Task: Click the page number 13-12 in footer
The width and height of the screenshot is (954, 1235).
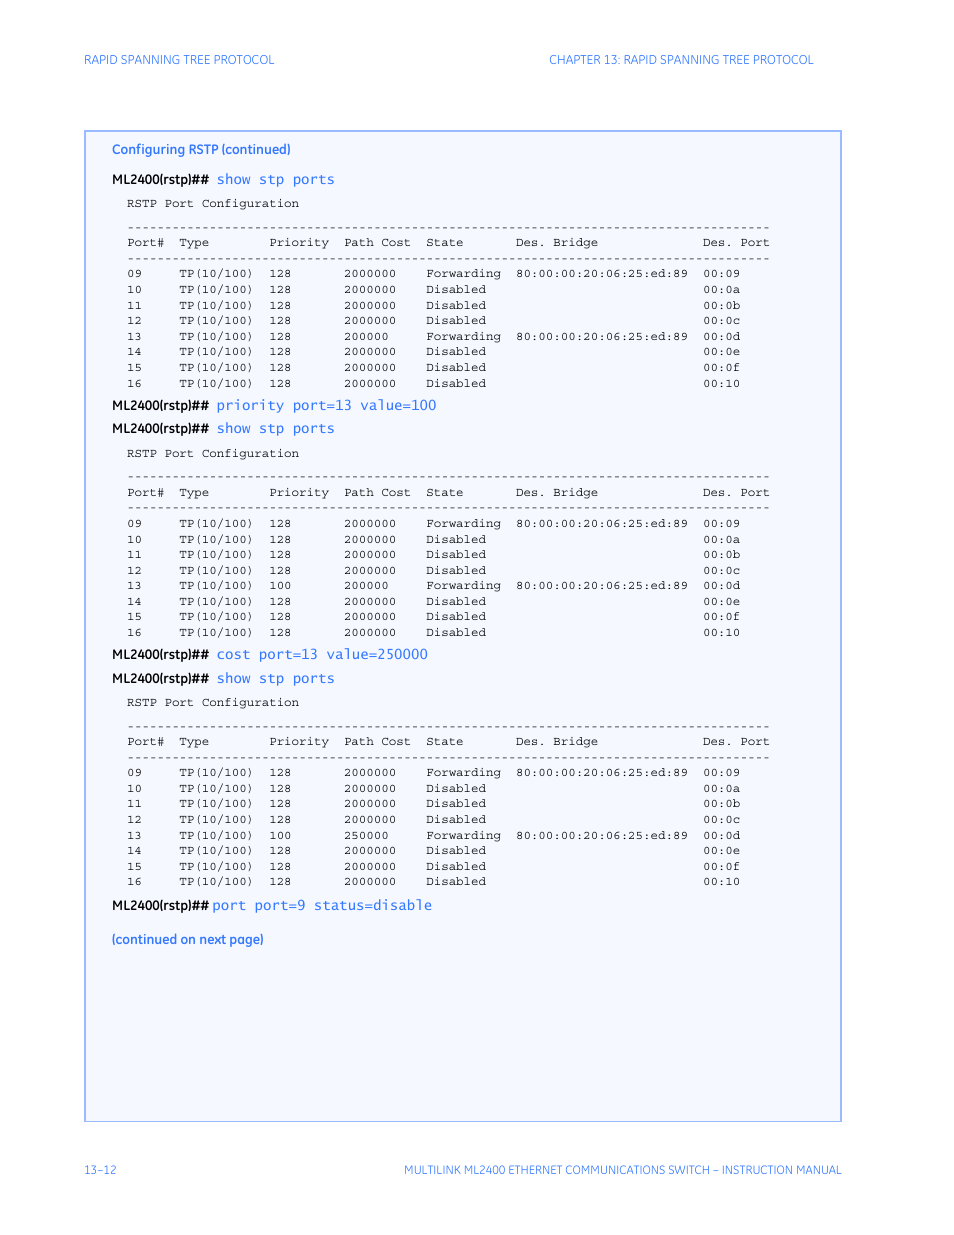Action: 100,1170
